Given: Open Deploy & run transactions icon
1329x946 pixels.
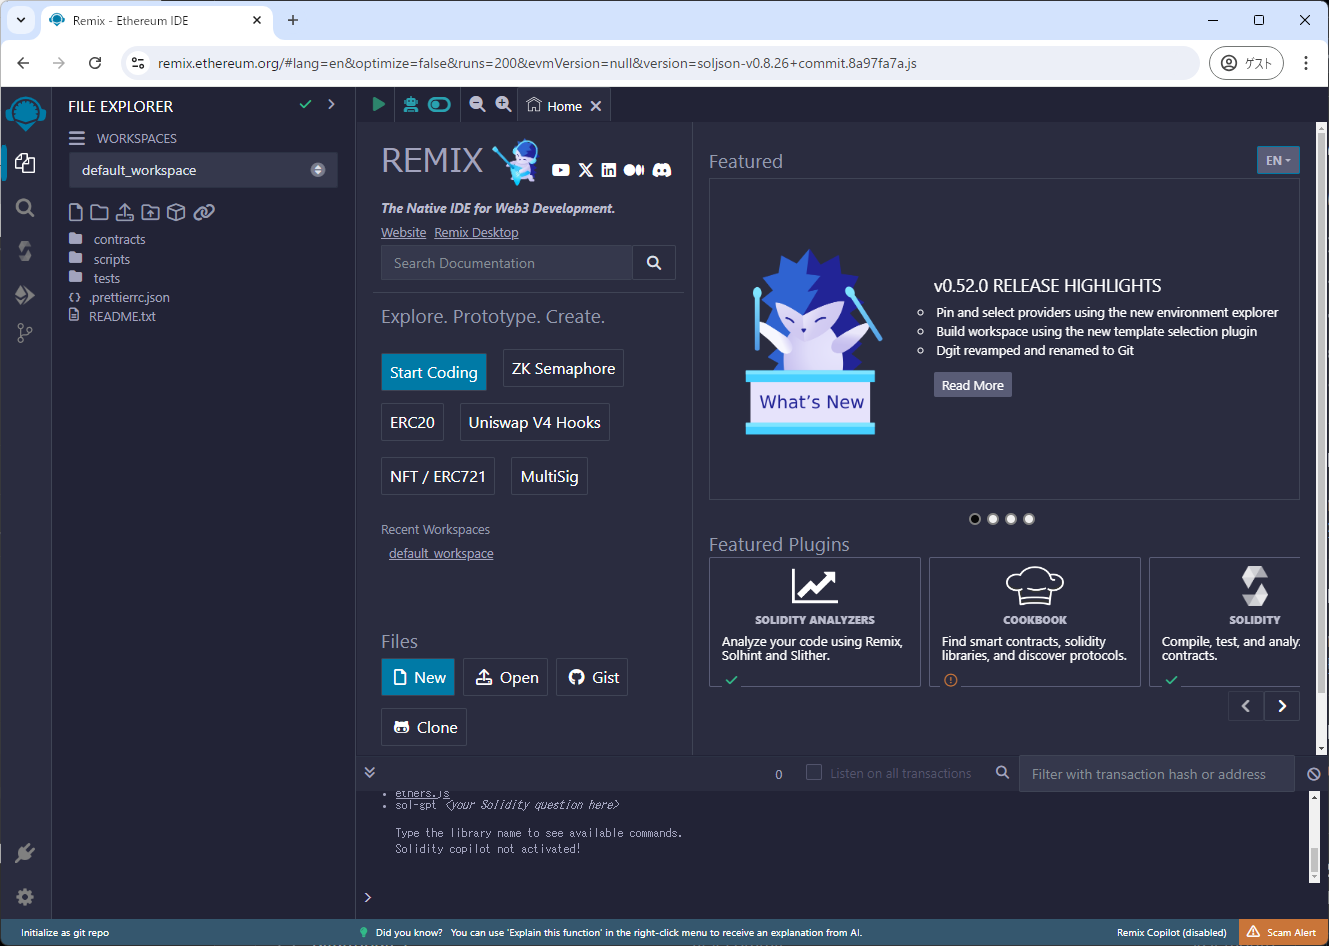Looking at the screenshot, I should pyautogui.click(x=25, y=294).
